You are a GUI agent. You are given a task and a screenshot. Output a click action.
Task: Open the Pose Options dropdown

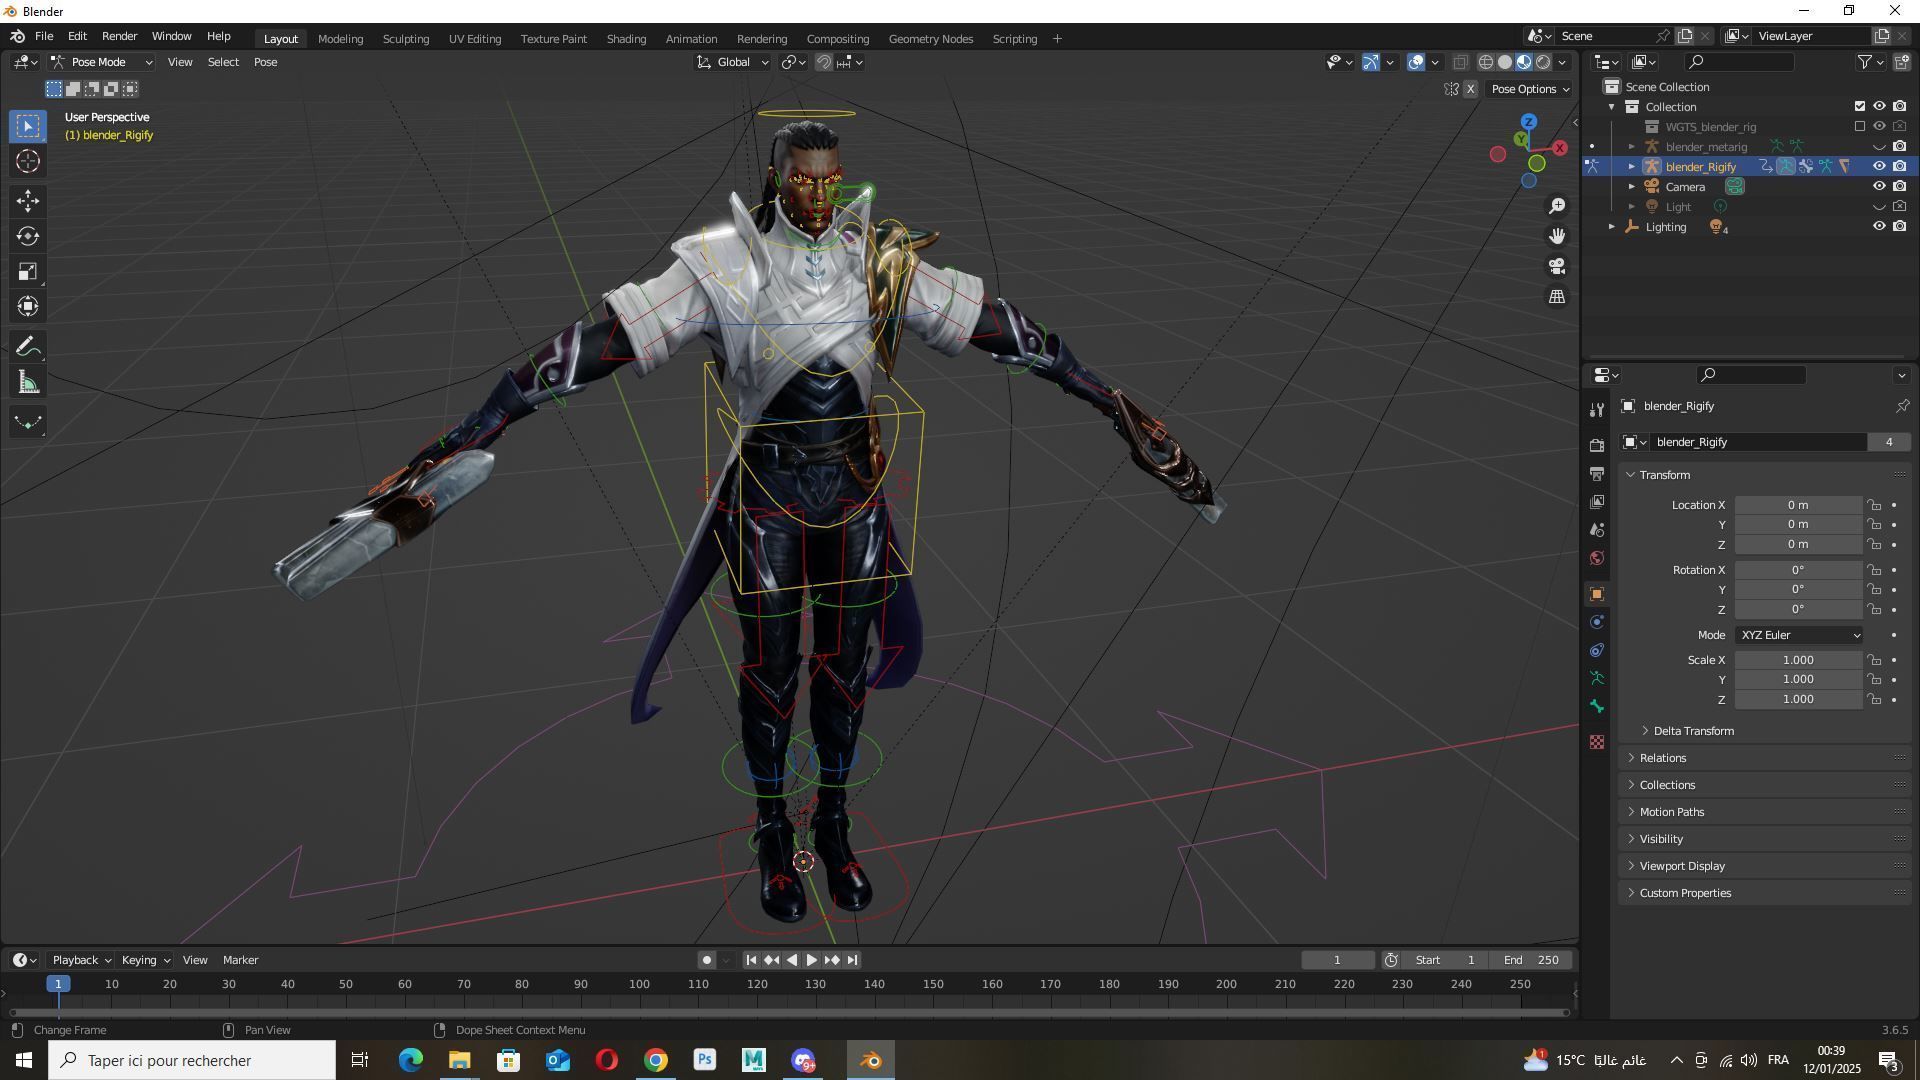pos(1530,89)
